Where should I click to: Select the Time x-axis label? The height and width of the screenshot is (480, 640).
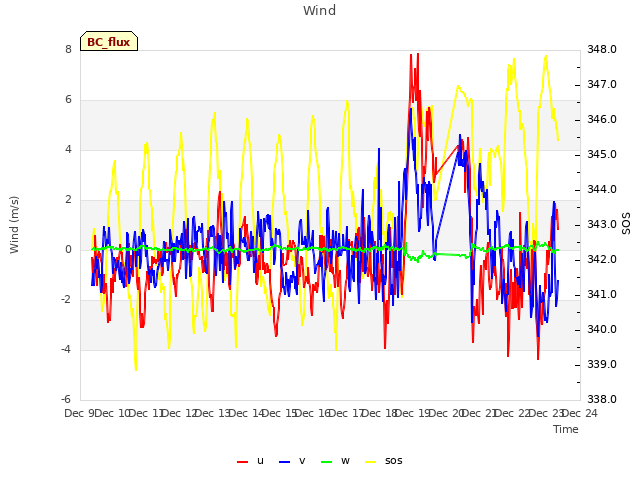tap(566, 429)
